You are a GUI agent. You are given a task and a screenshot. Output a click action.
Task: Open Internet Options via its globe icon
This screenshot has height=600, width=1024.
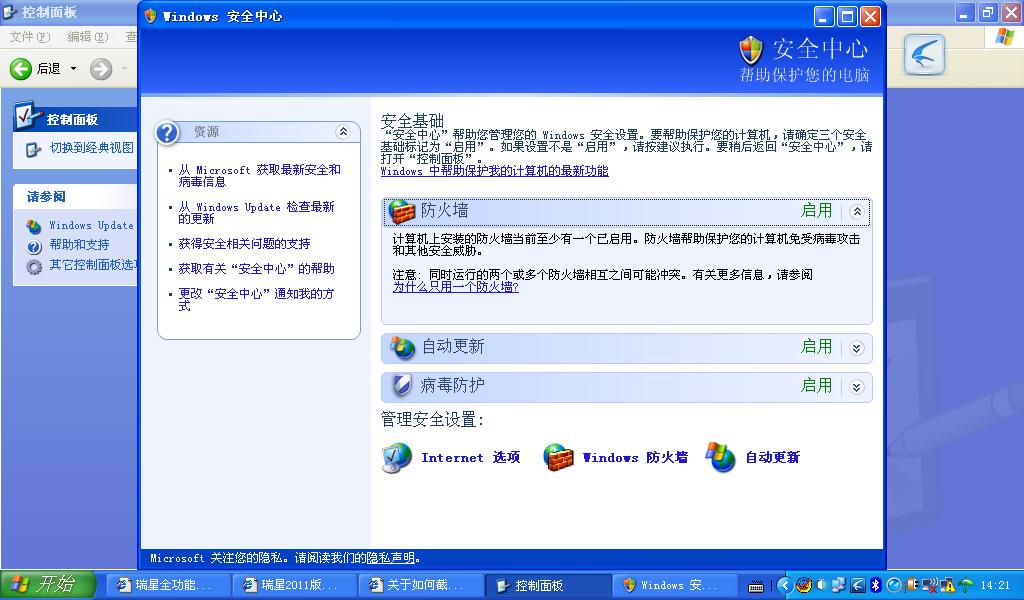(396, 457)
